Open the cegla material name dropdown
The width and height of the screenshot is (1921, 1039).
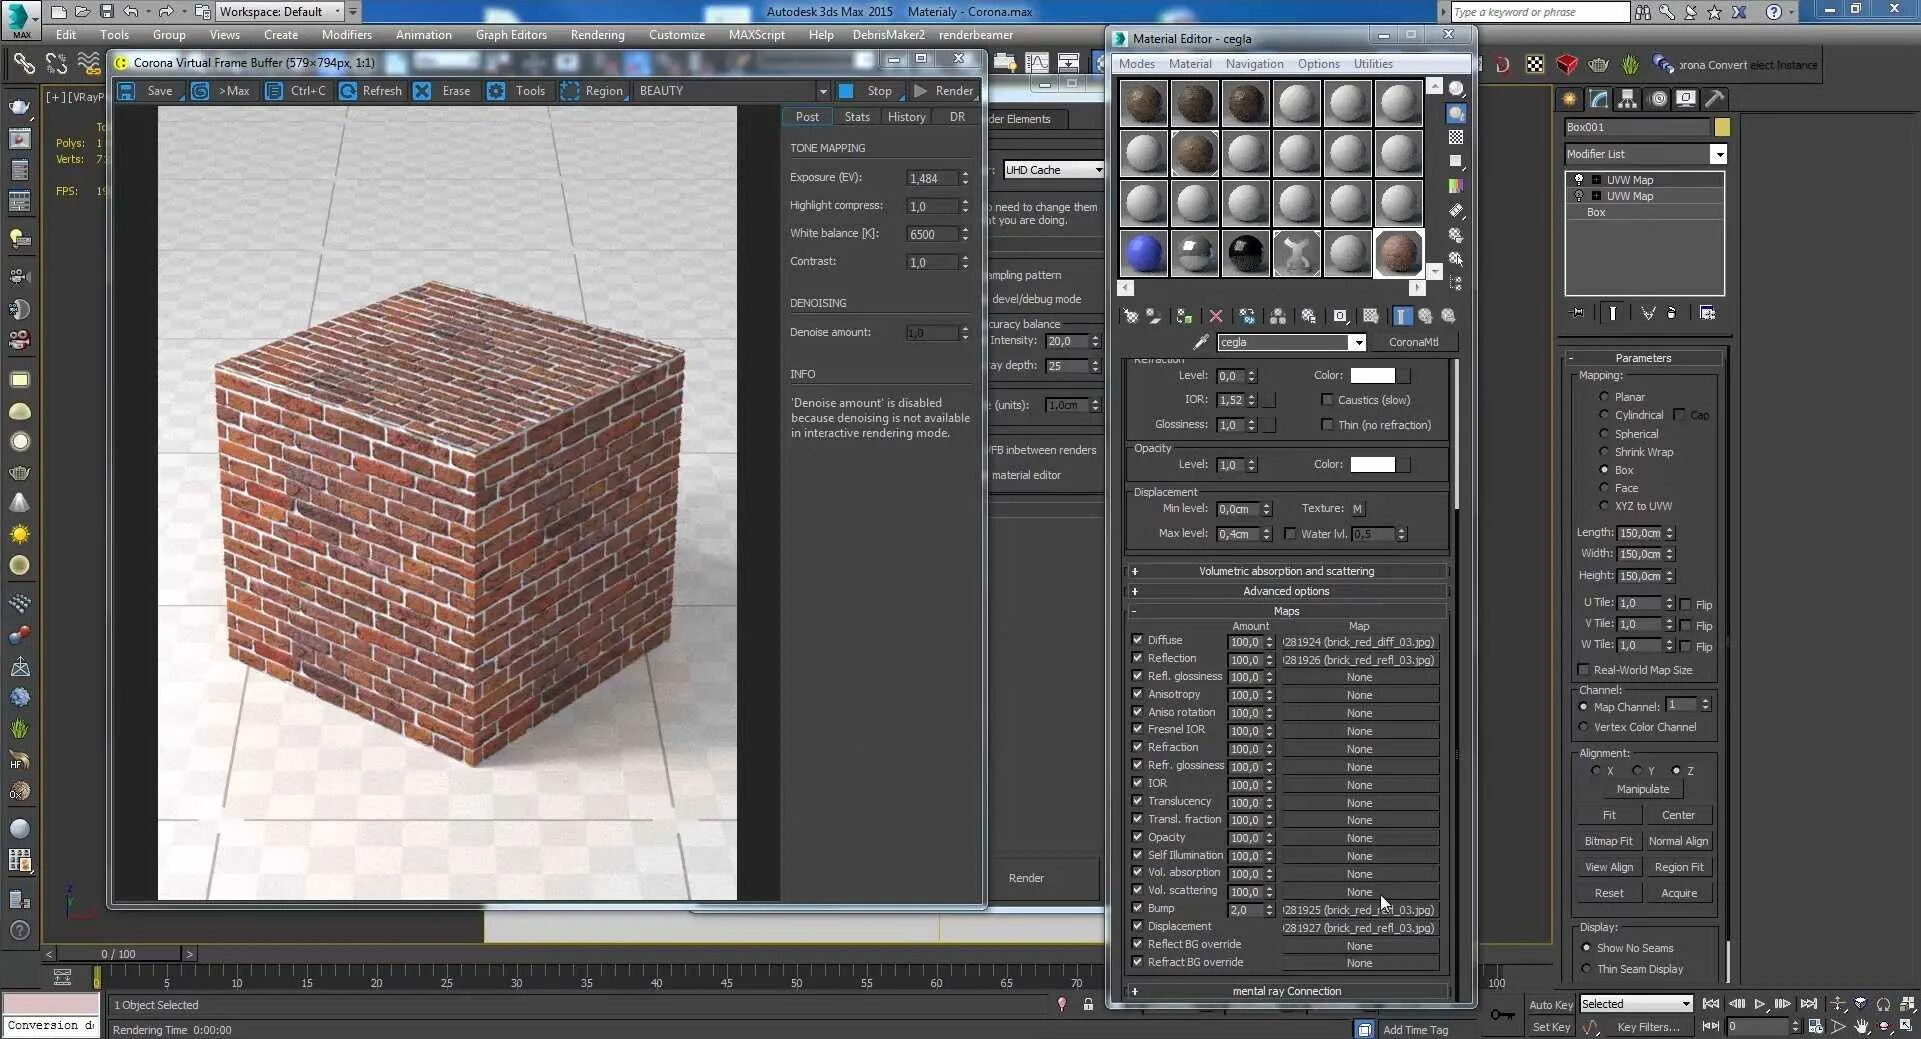tap(1357, 342)
